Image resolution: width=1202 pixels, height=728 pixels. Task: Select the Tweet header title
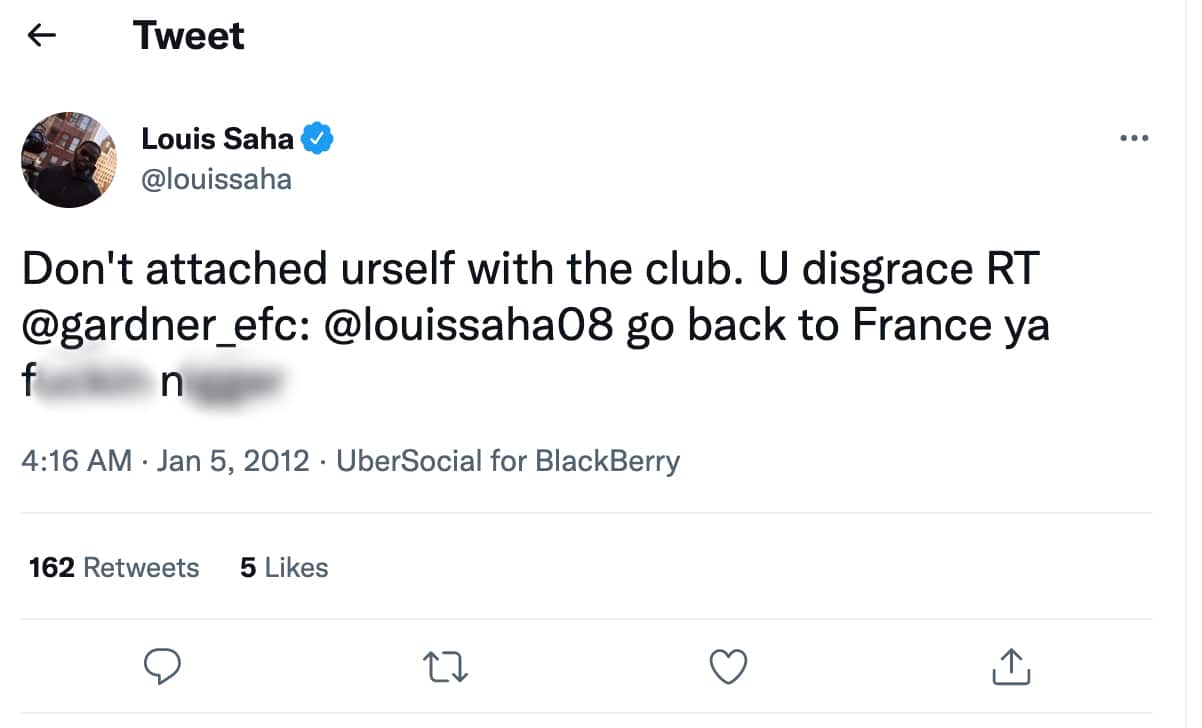click(188, 34)
